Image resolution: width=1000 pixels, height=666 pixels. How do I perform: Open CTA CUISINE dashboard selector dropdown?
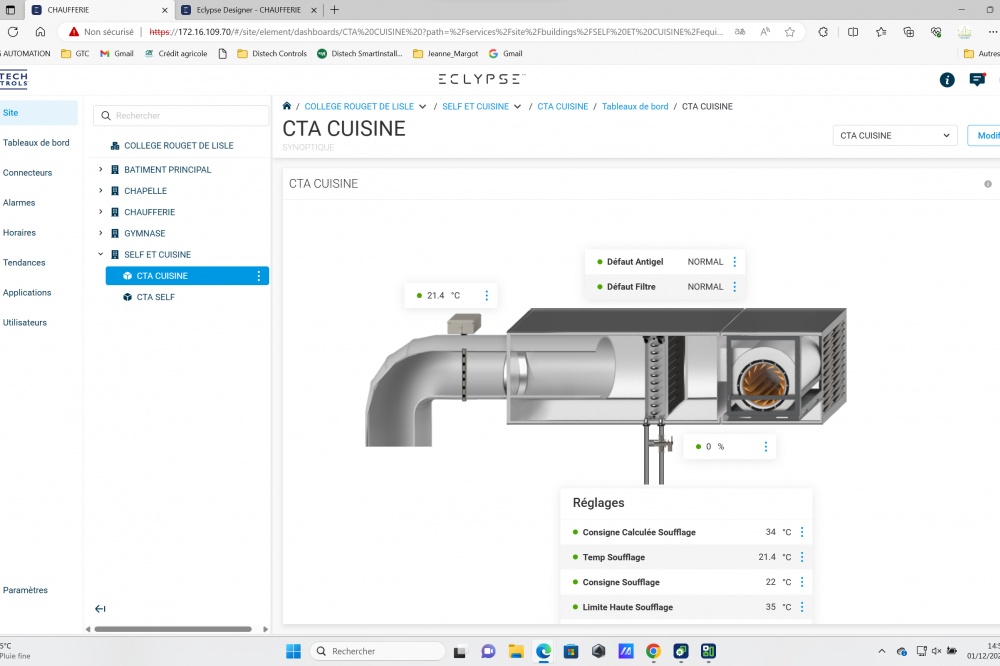894,135
